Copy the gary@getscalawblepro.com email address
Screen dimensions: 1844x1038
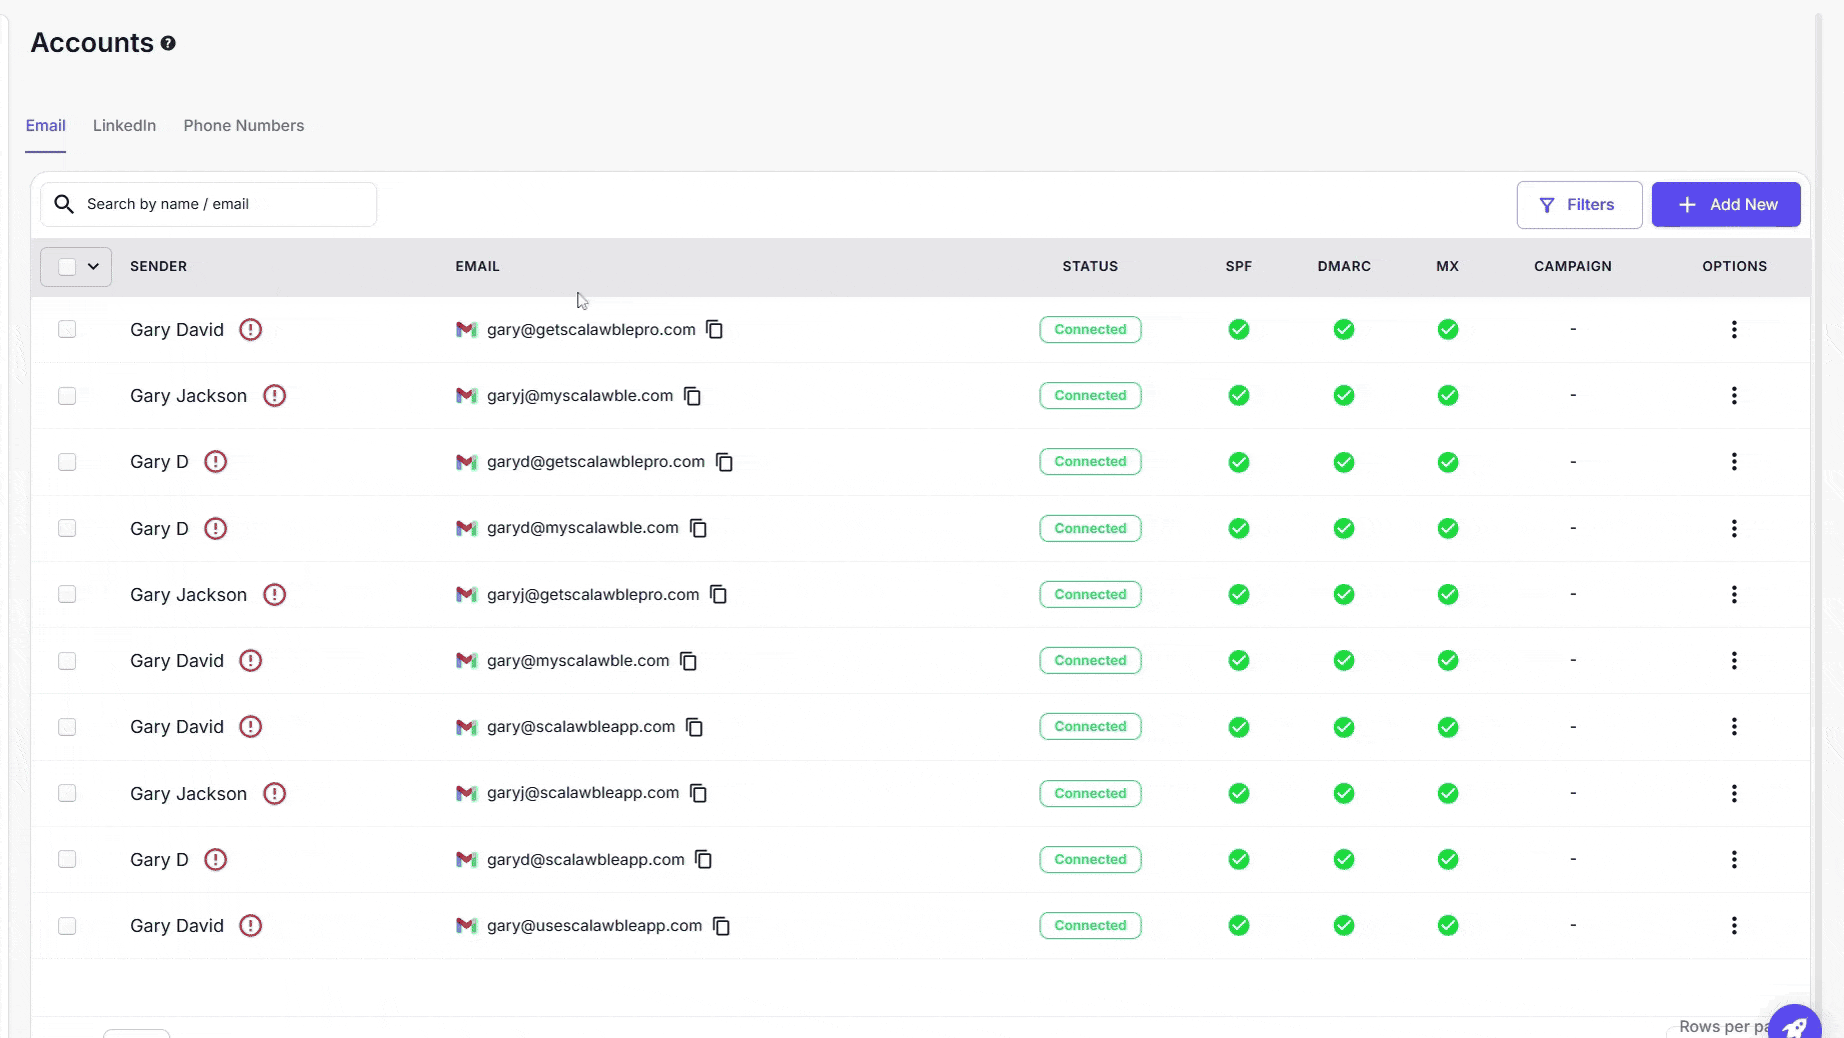click(714, 330)
